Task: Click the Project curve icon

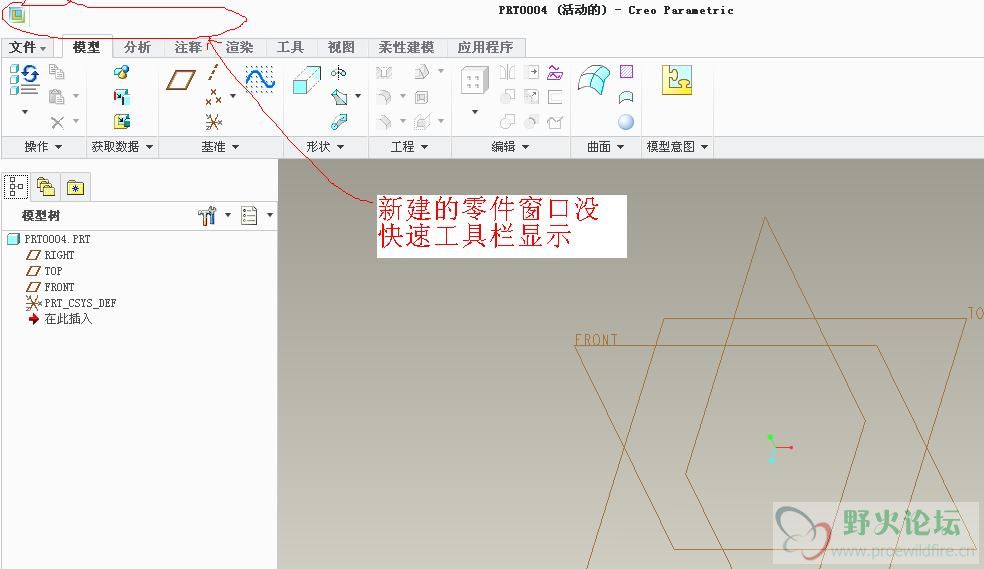Action: click(x=555, y=72)
